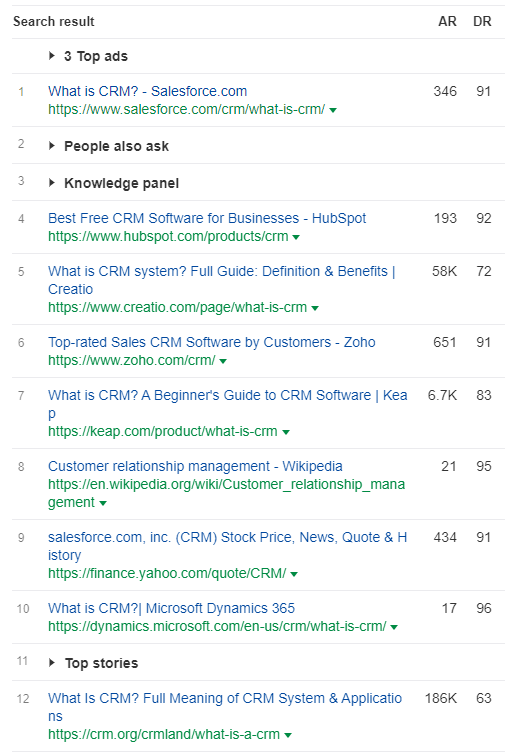Click the DR column header
505x752 pixels.
[x=482, y=22]
